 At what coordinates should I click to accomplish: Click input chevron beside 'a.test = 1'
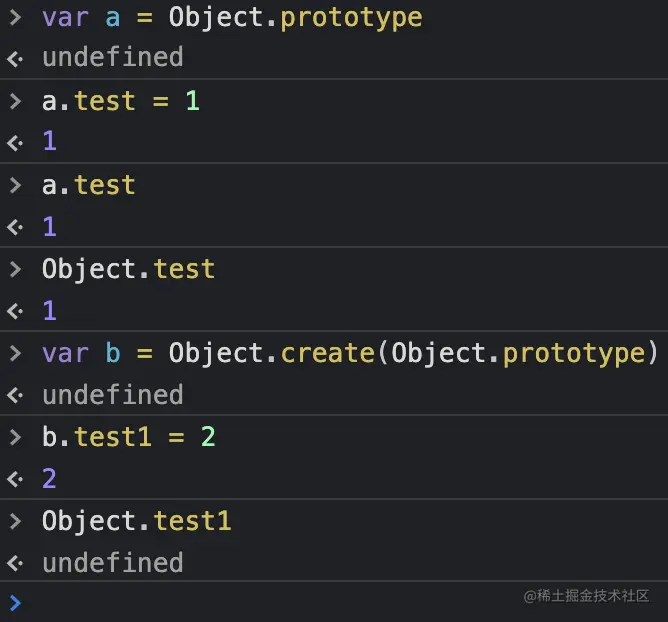(x=15, y=101)
